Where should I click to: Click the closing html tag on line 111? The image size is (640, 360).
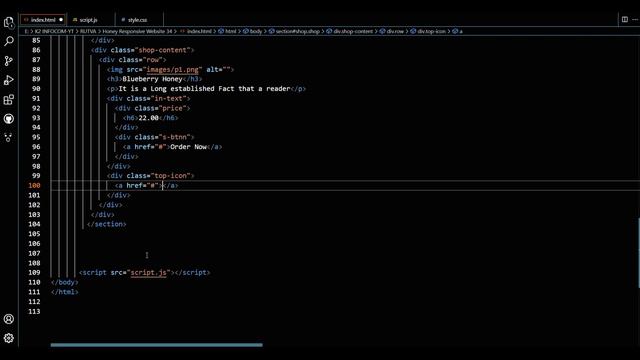tap(64, 292)
